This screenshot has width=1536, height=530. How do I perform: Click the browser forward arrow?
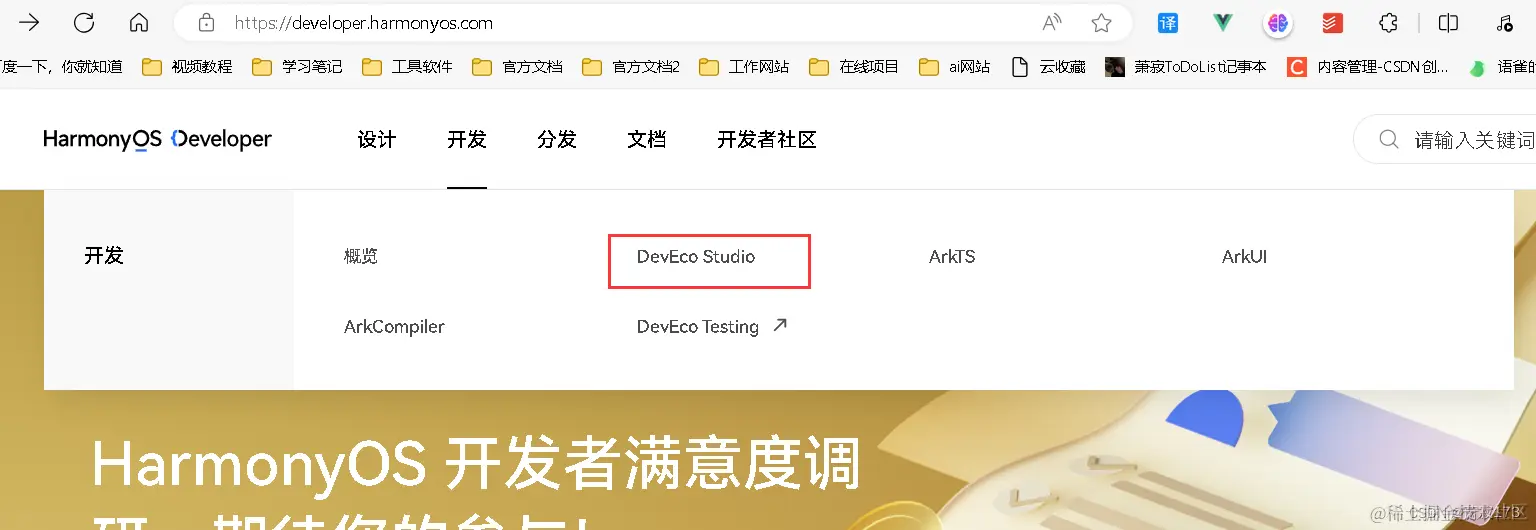click(x=29, y=22)
